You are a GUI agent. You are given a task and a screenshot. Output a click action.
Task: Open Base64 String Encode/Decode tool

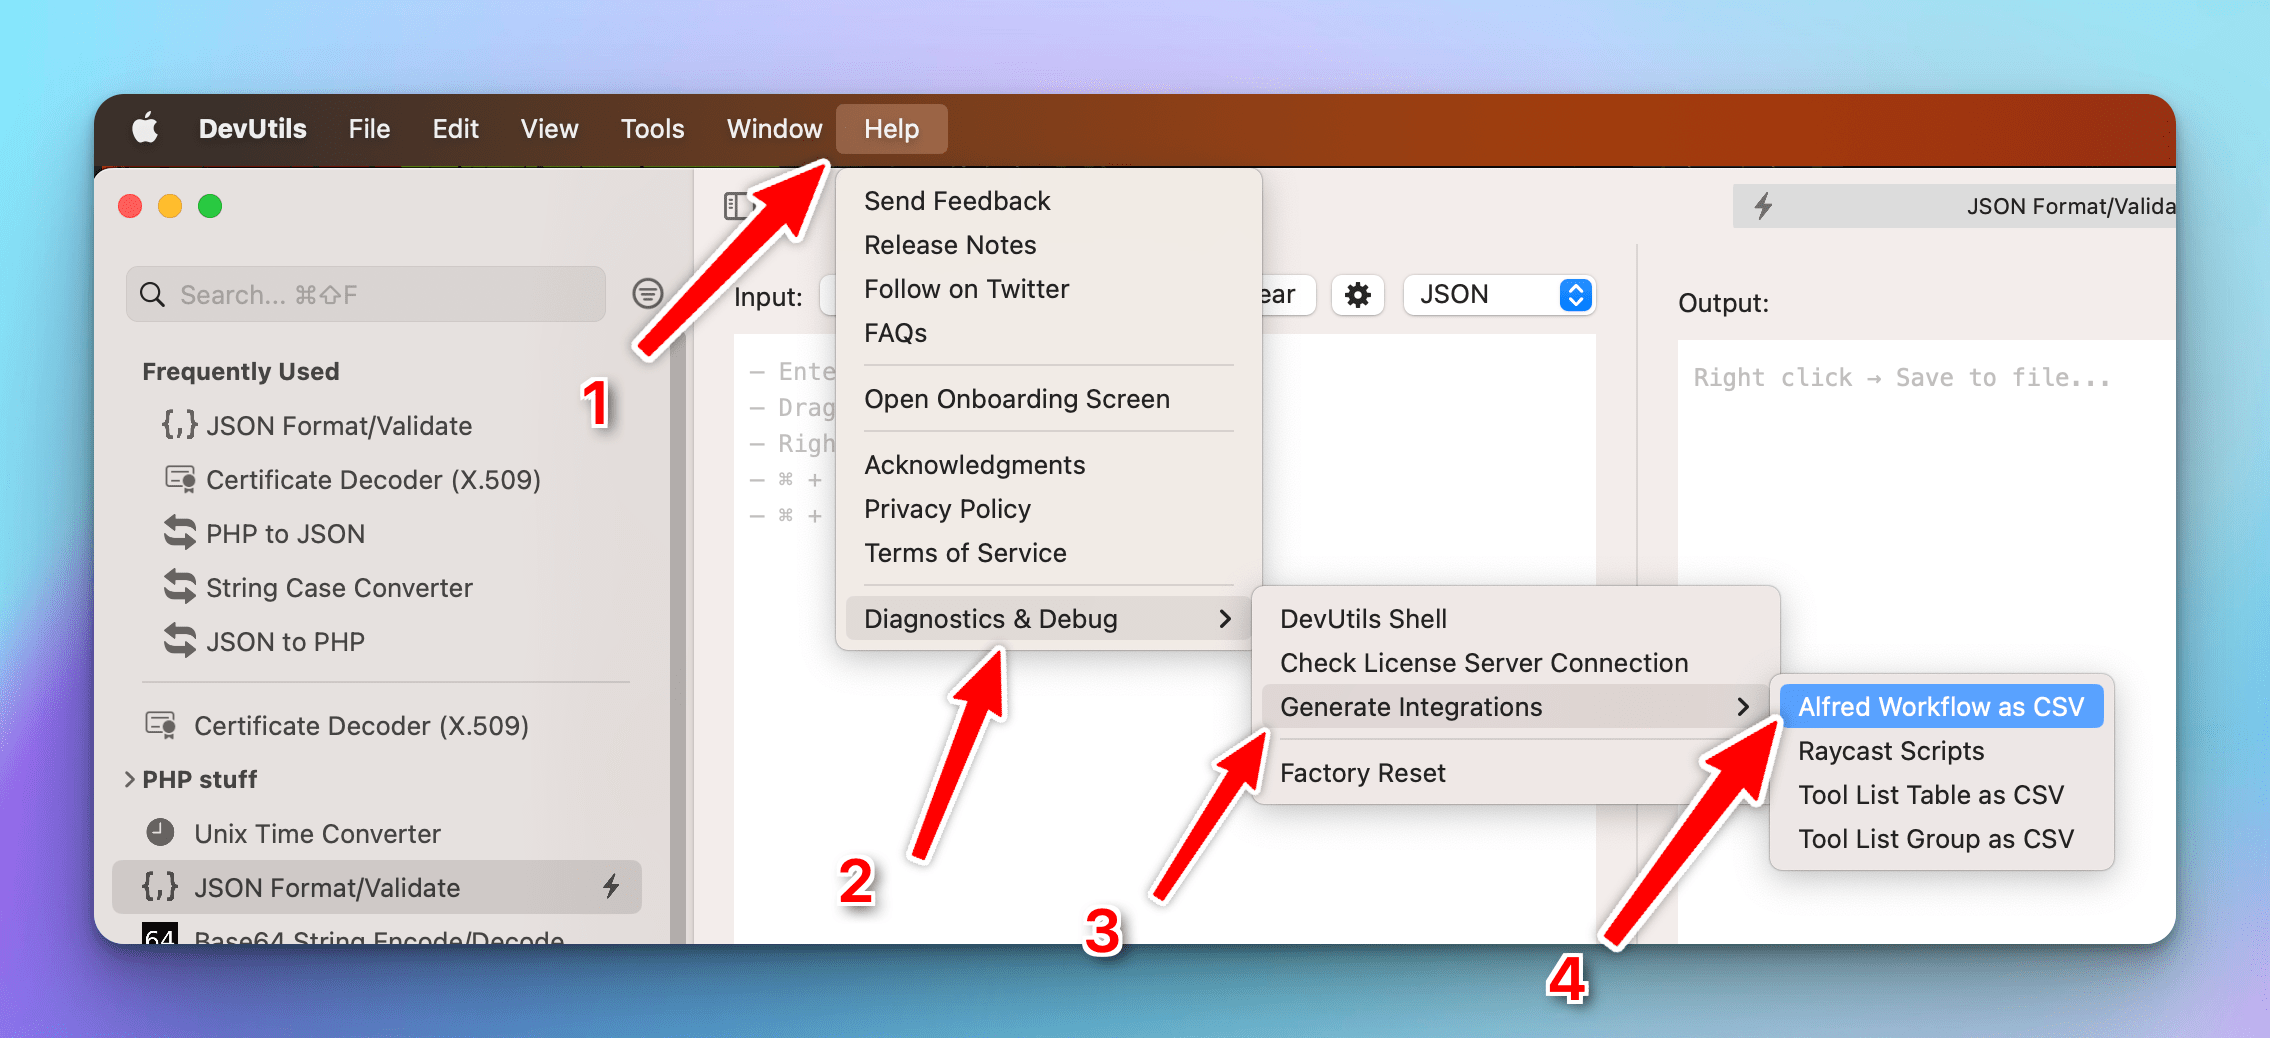[x=379, y=936]
